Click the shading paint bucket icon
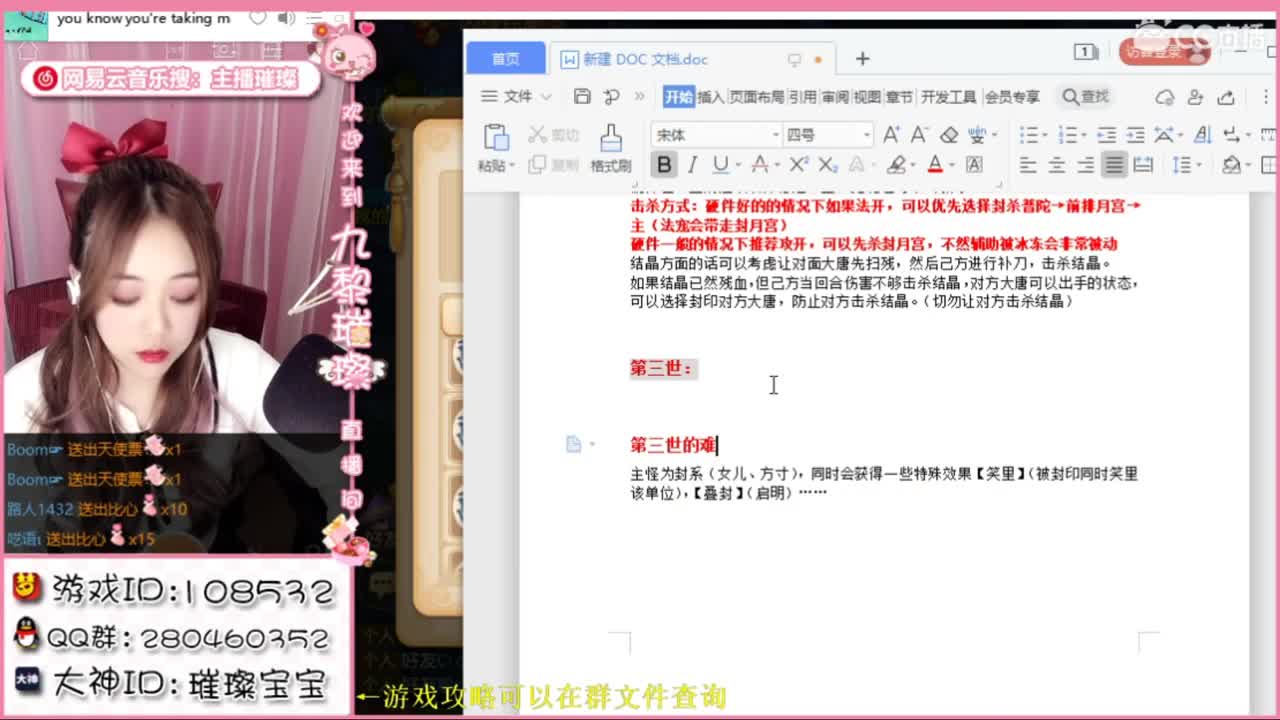This screenshot has height=720, width=1280. point(1233,165)
